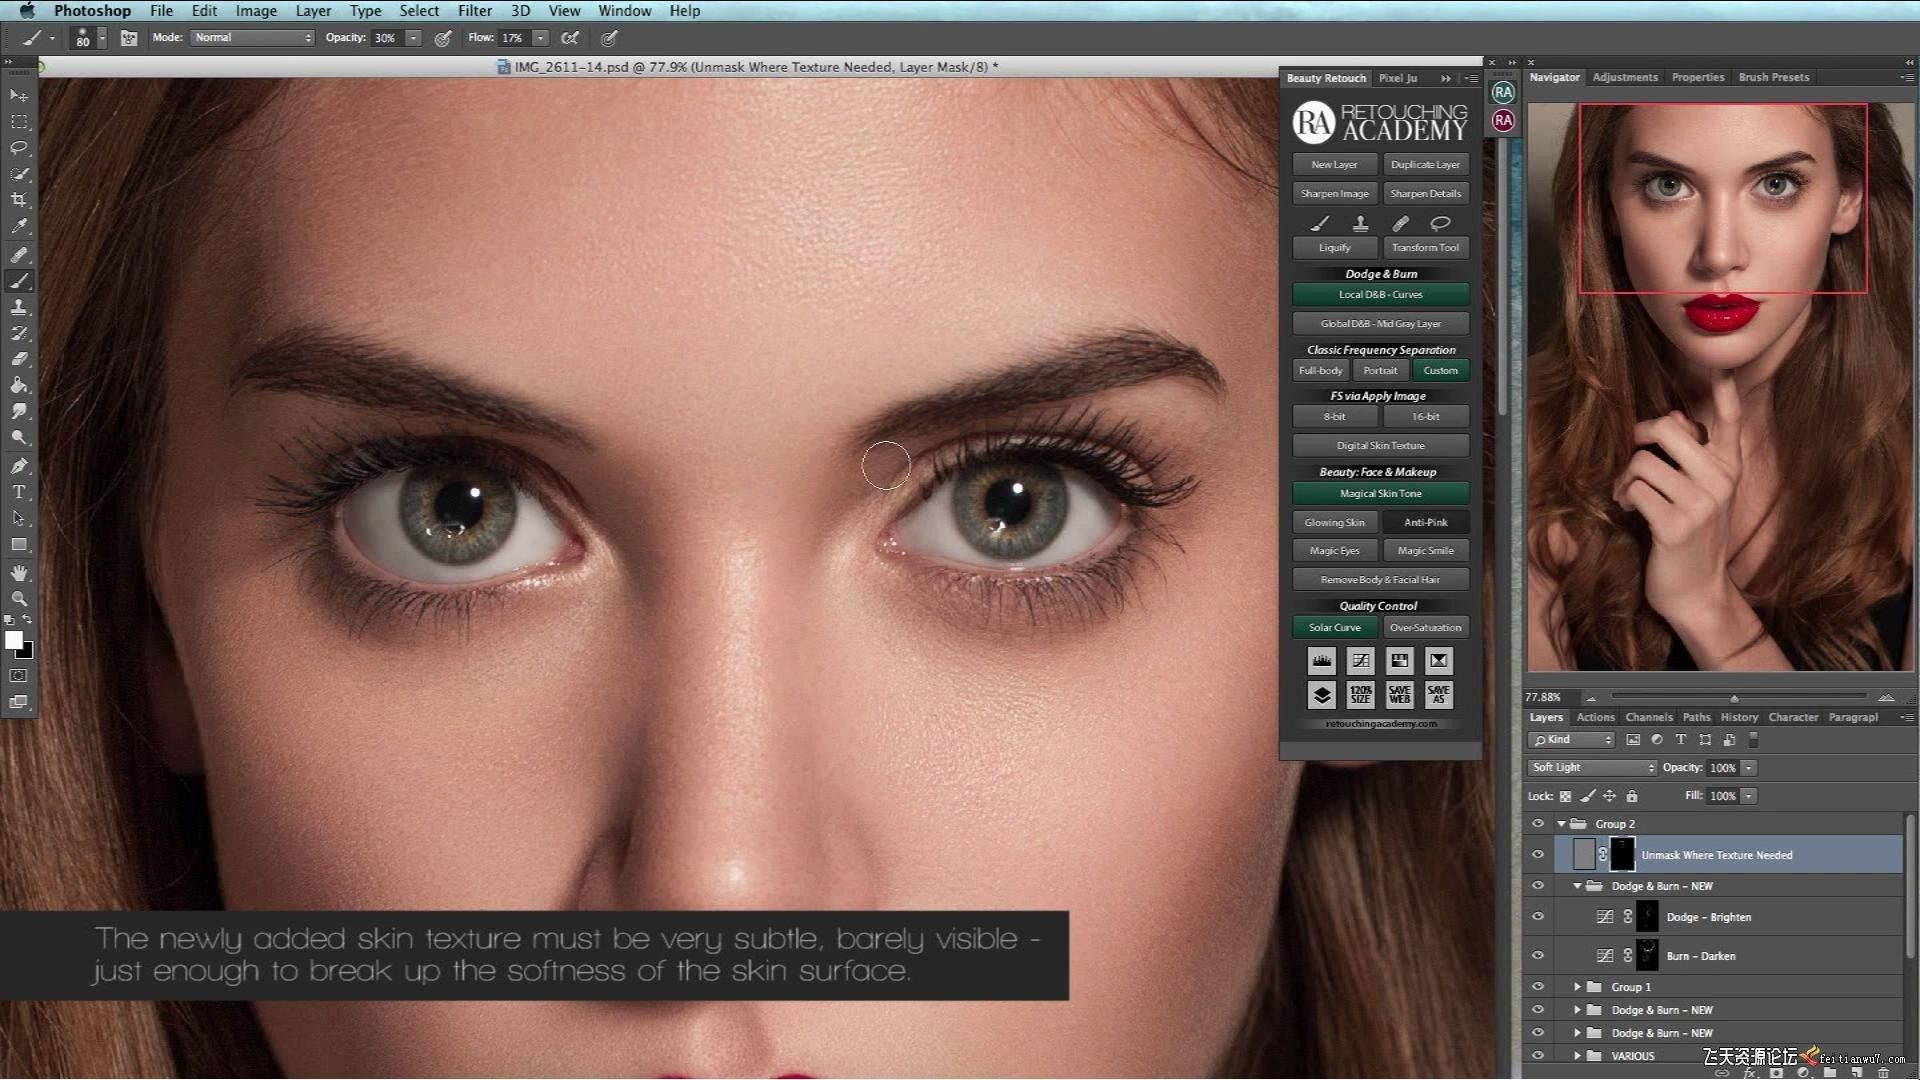The width and height of the screenshot is (1920, 1080).
Task: Click the foreground color swatch
Action: click(x=13, y=640)
